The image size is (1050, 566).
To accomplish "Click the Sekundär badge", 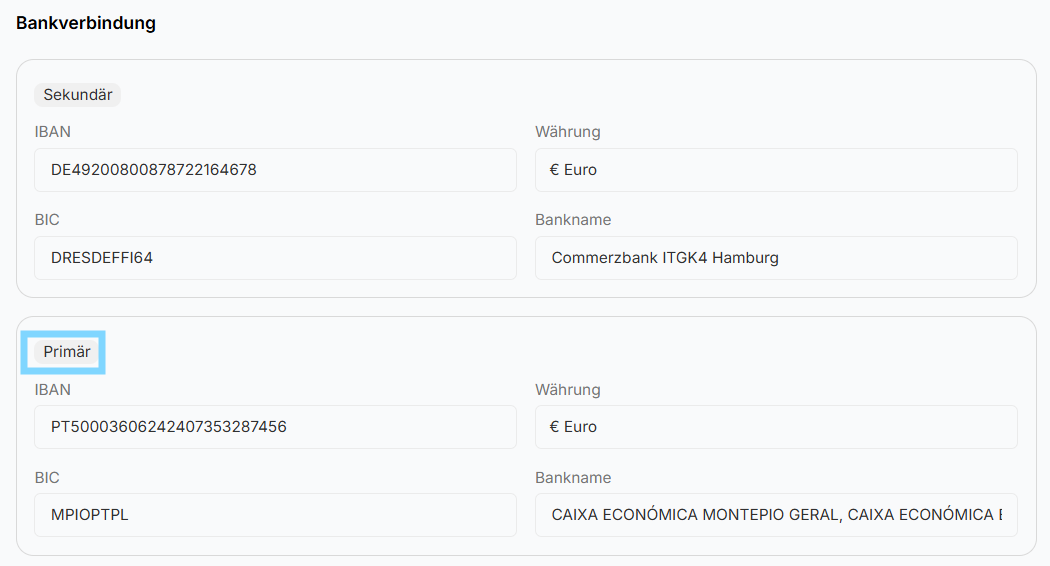I will click(x=77, y=95).
